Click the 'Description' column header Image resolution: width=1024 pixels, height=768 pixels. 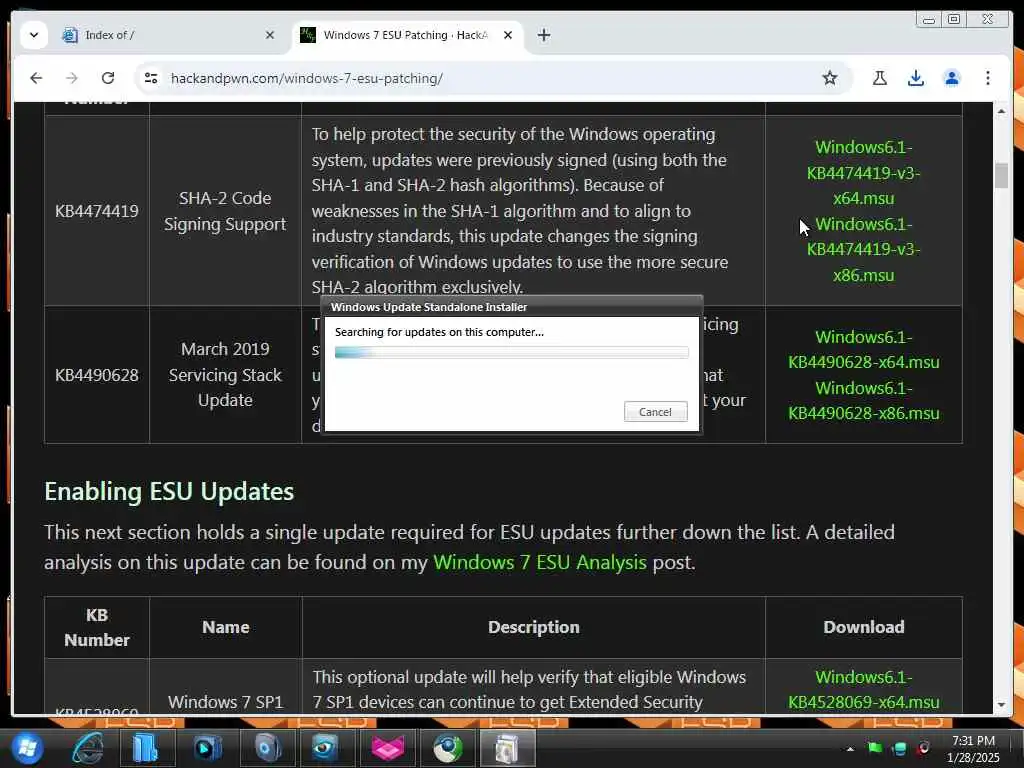pyautogui.click(x=534, y=627)
